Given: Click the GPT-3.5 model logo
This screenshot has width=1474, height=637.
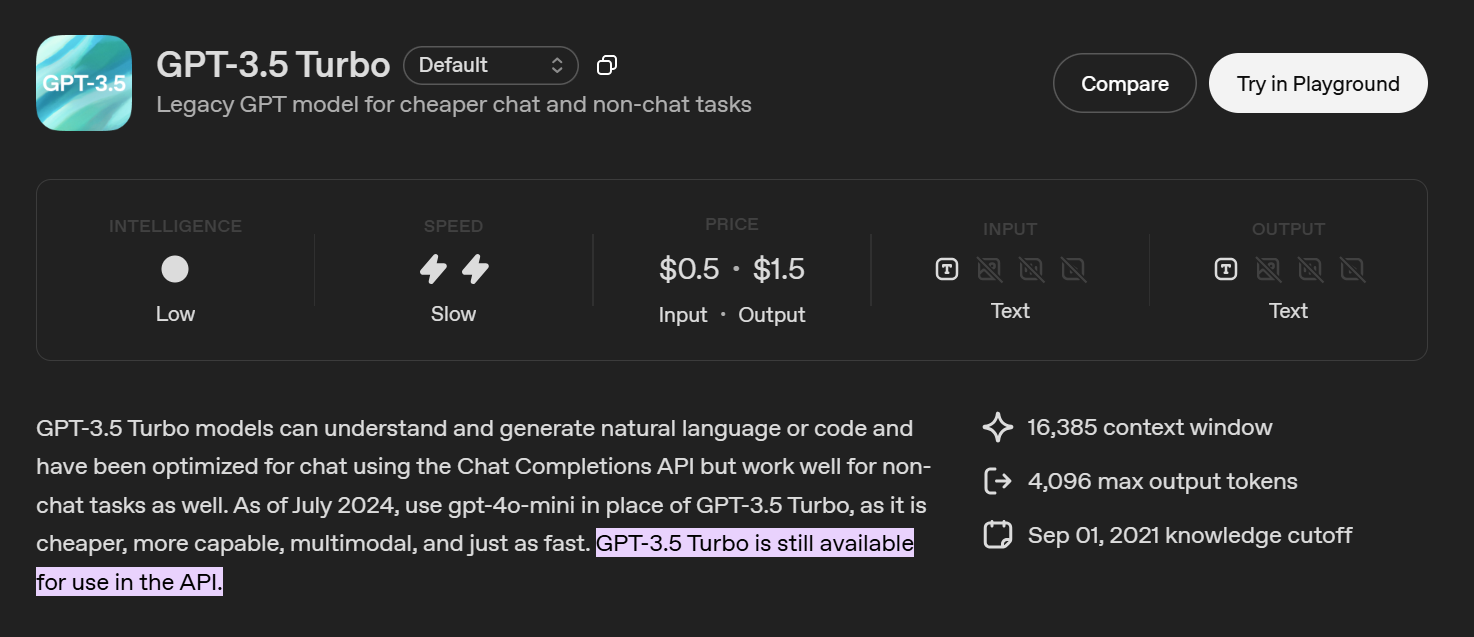Looking at the screenshot, I should click(83, 83).
